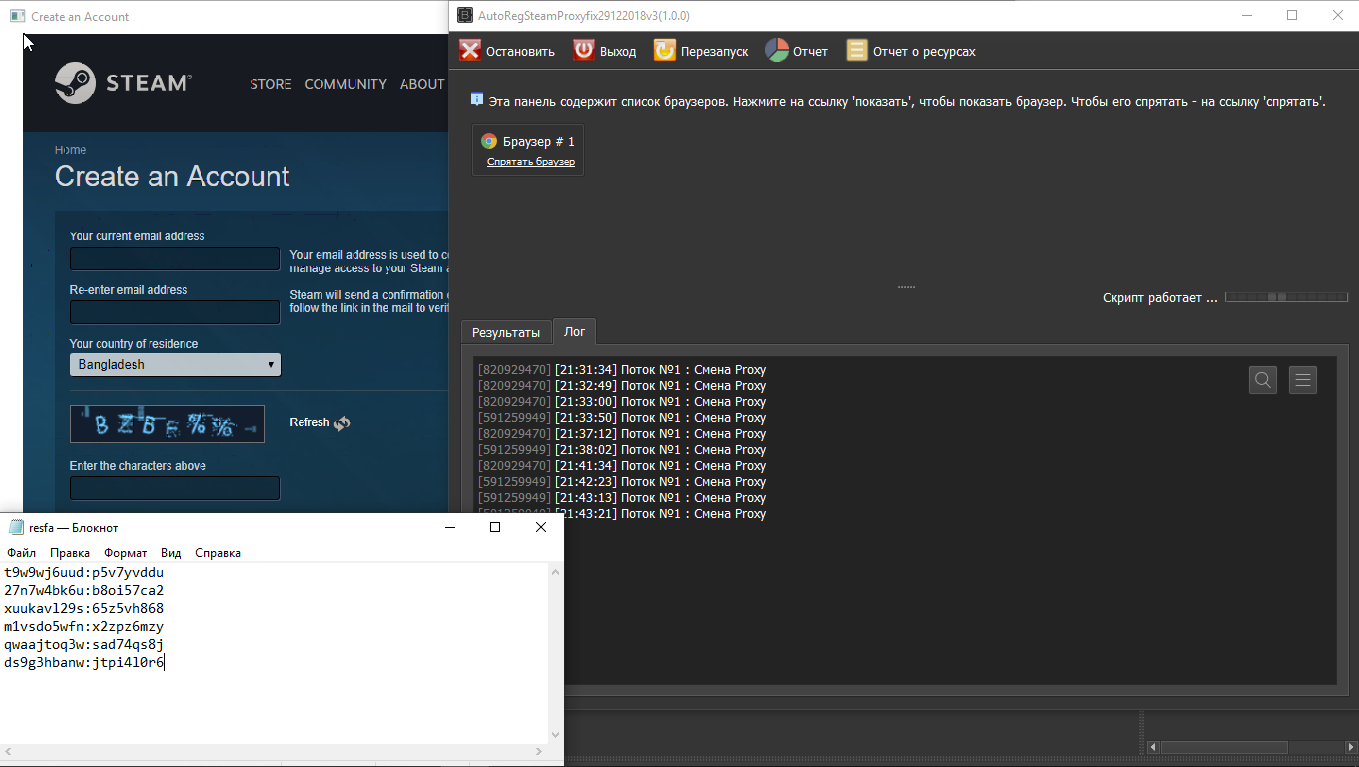Click the log entry at 21:38:02
Screen dimensions: 1359x767
(622, 450)
